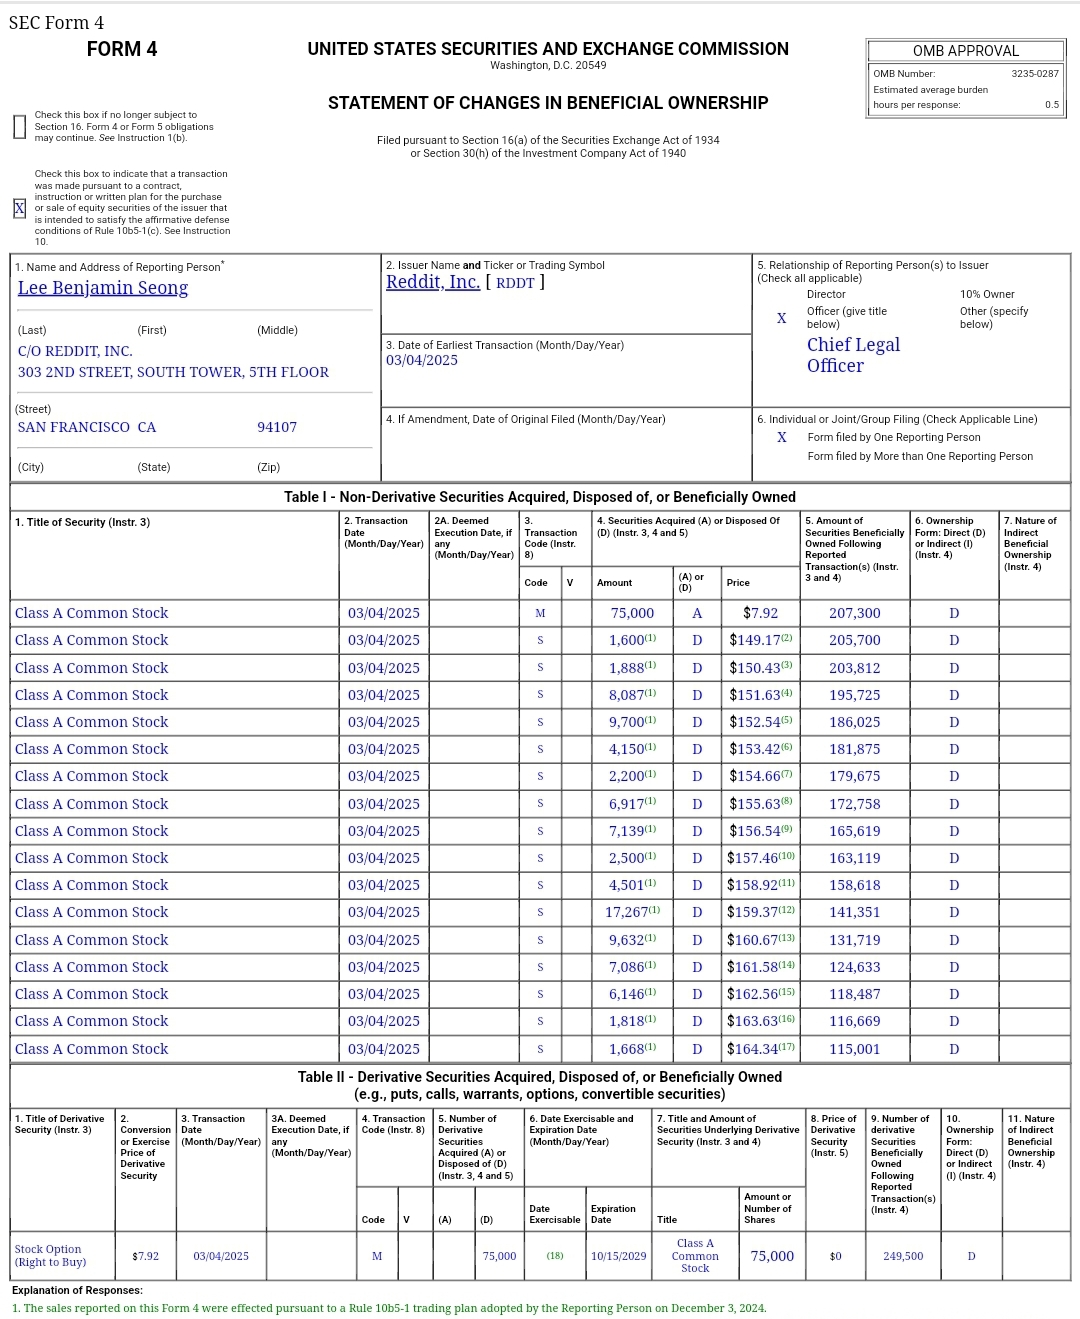This screenshot has width=1080, height=1319.
Task: Click the SEC Form 4 page title
Action: (x=56, y=23)
